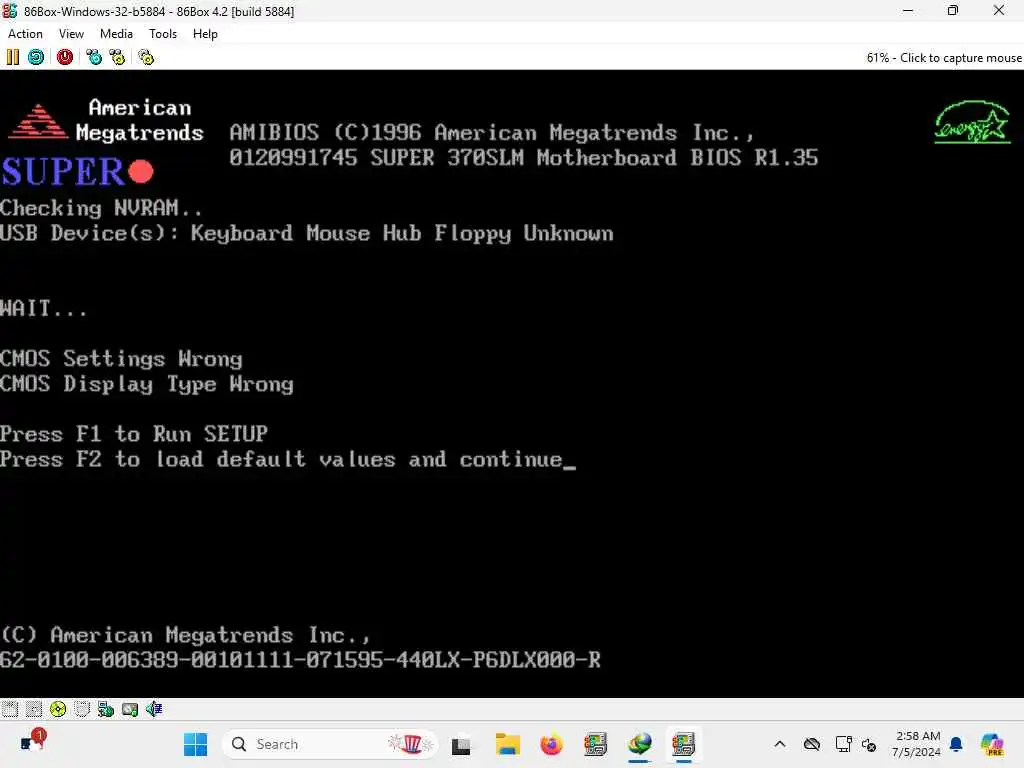Open the clock showing 2:58 AM
Screen dimensions: 1024x768
click(x=916, y=744)
